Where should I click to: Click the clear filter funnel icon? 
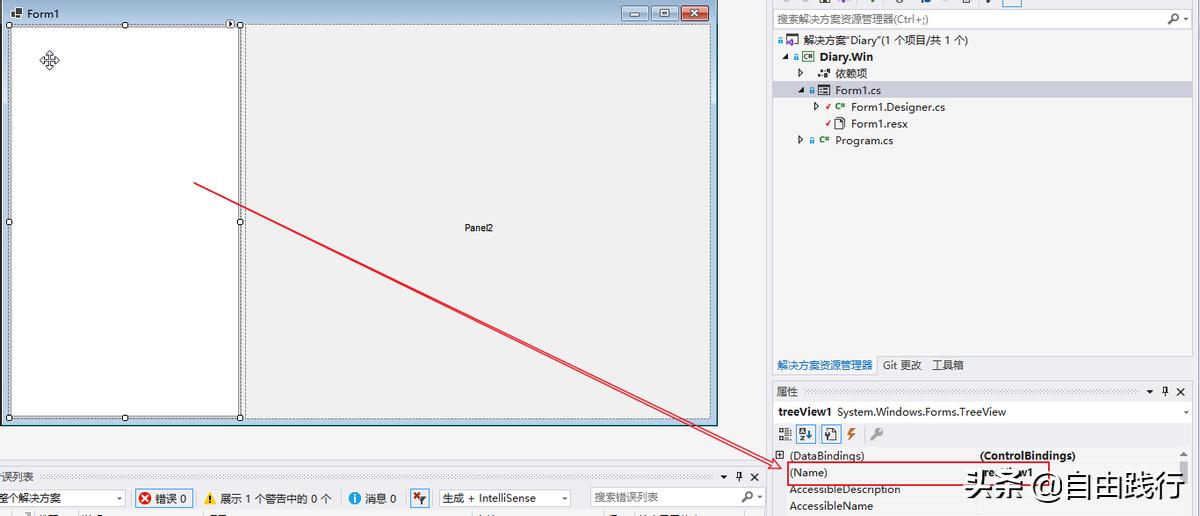point(420,498)
